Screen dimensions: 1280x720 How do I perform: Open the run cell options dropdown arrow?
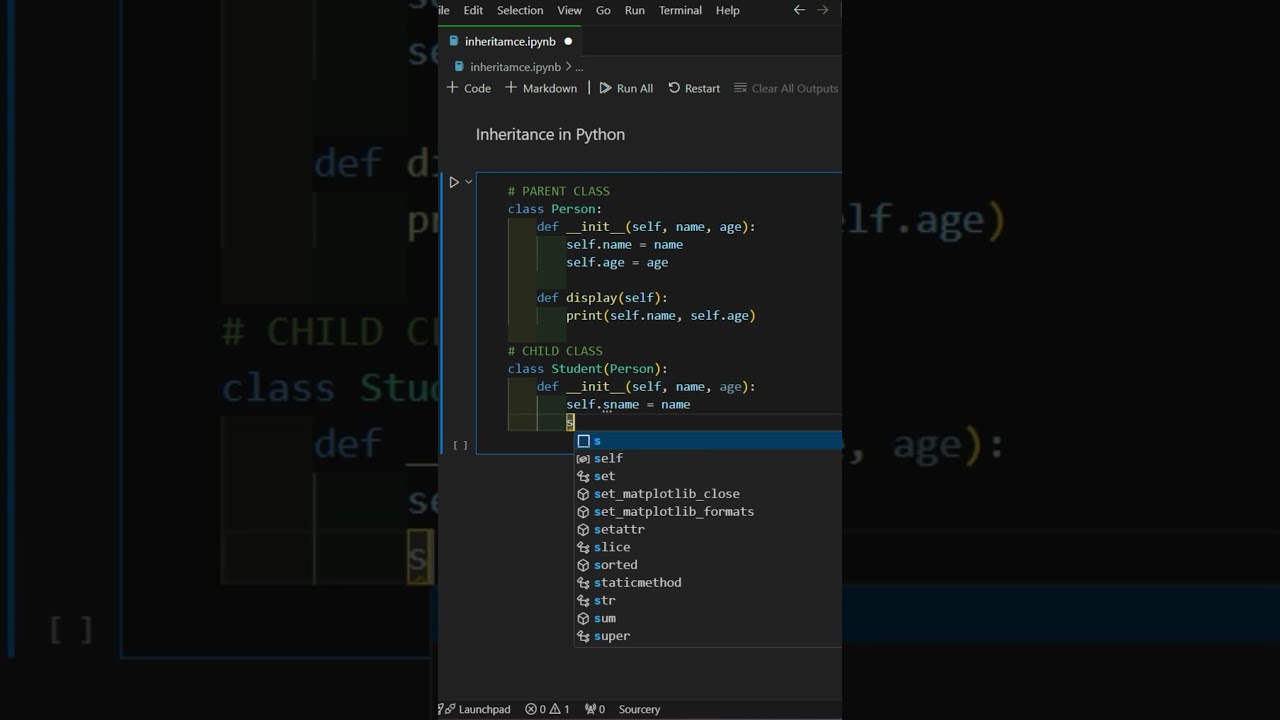point(468,182)
